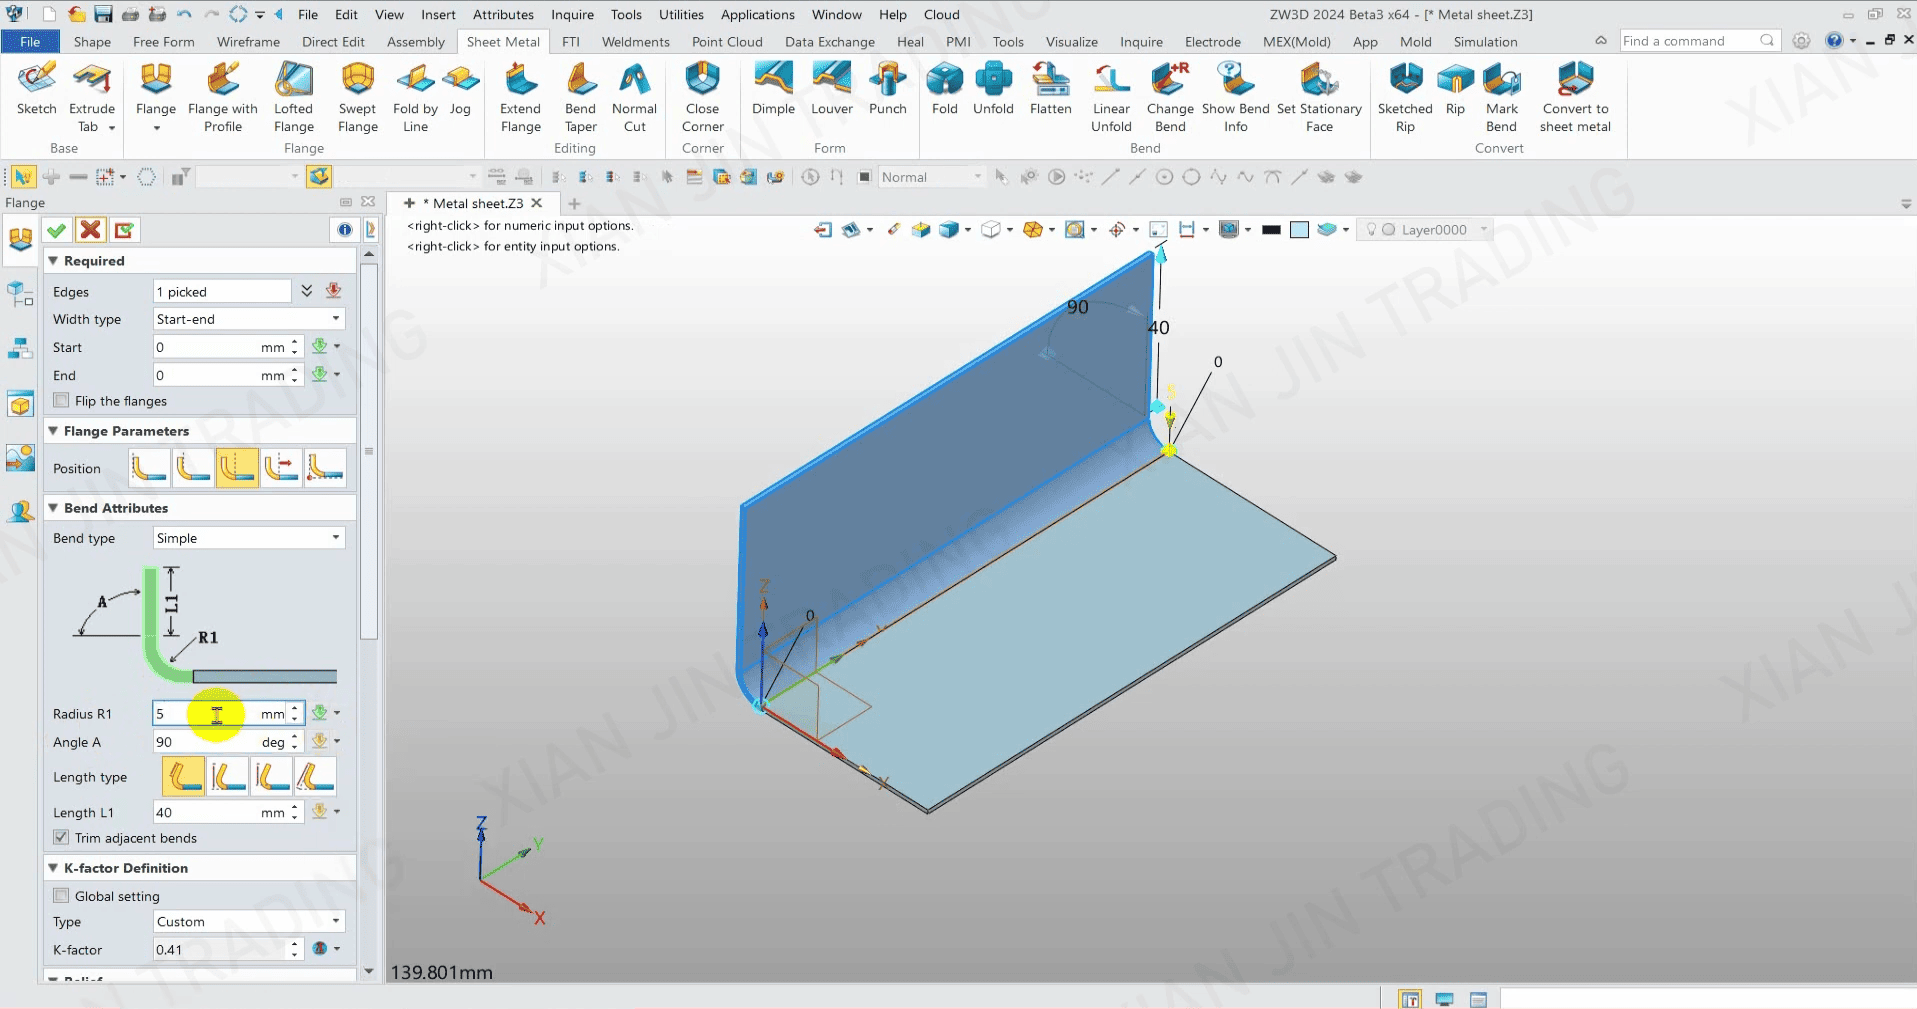Enable the Flip the flanges checkbox
The width and height of the screenshot is (1917, 1009).
[62, 401]
